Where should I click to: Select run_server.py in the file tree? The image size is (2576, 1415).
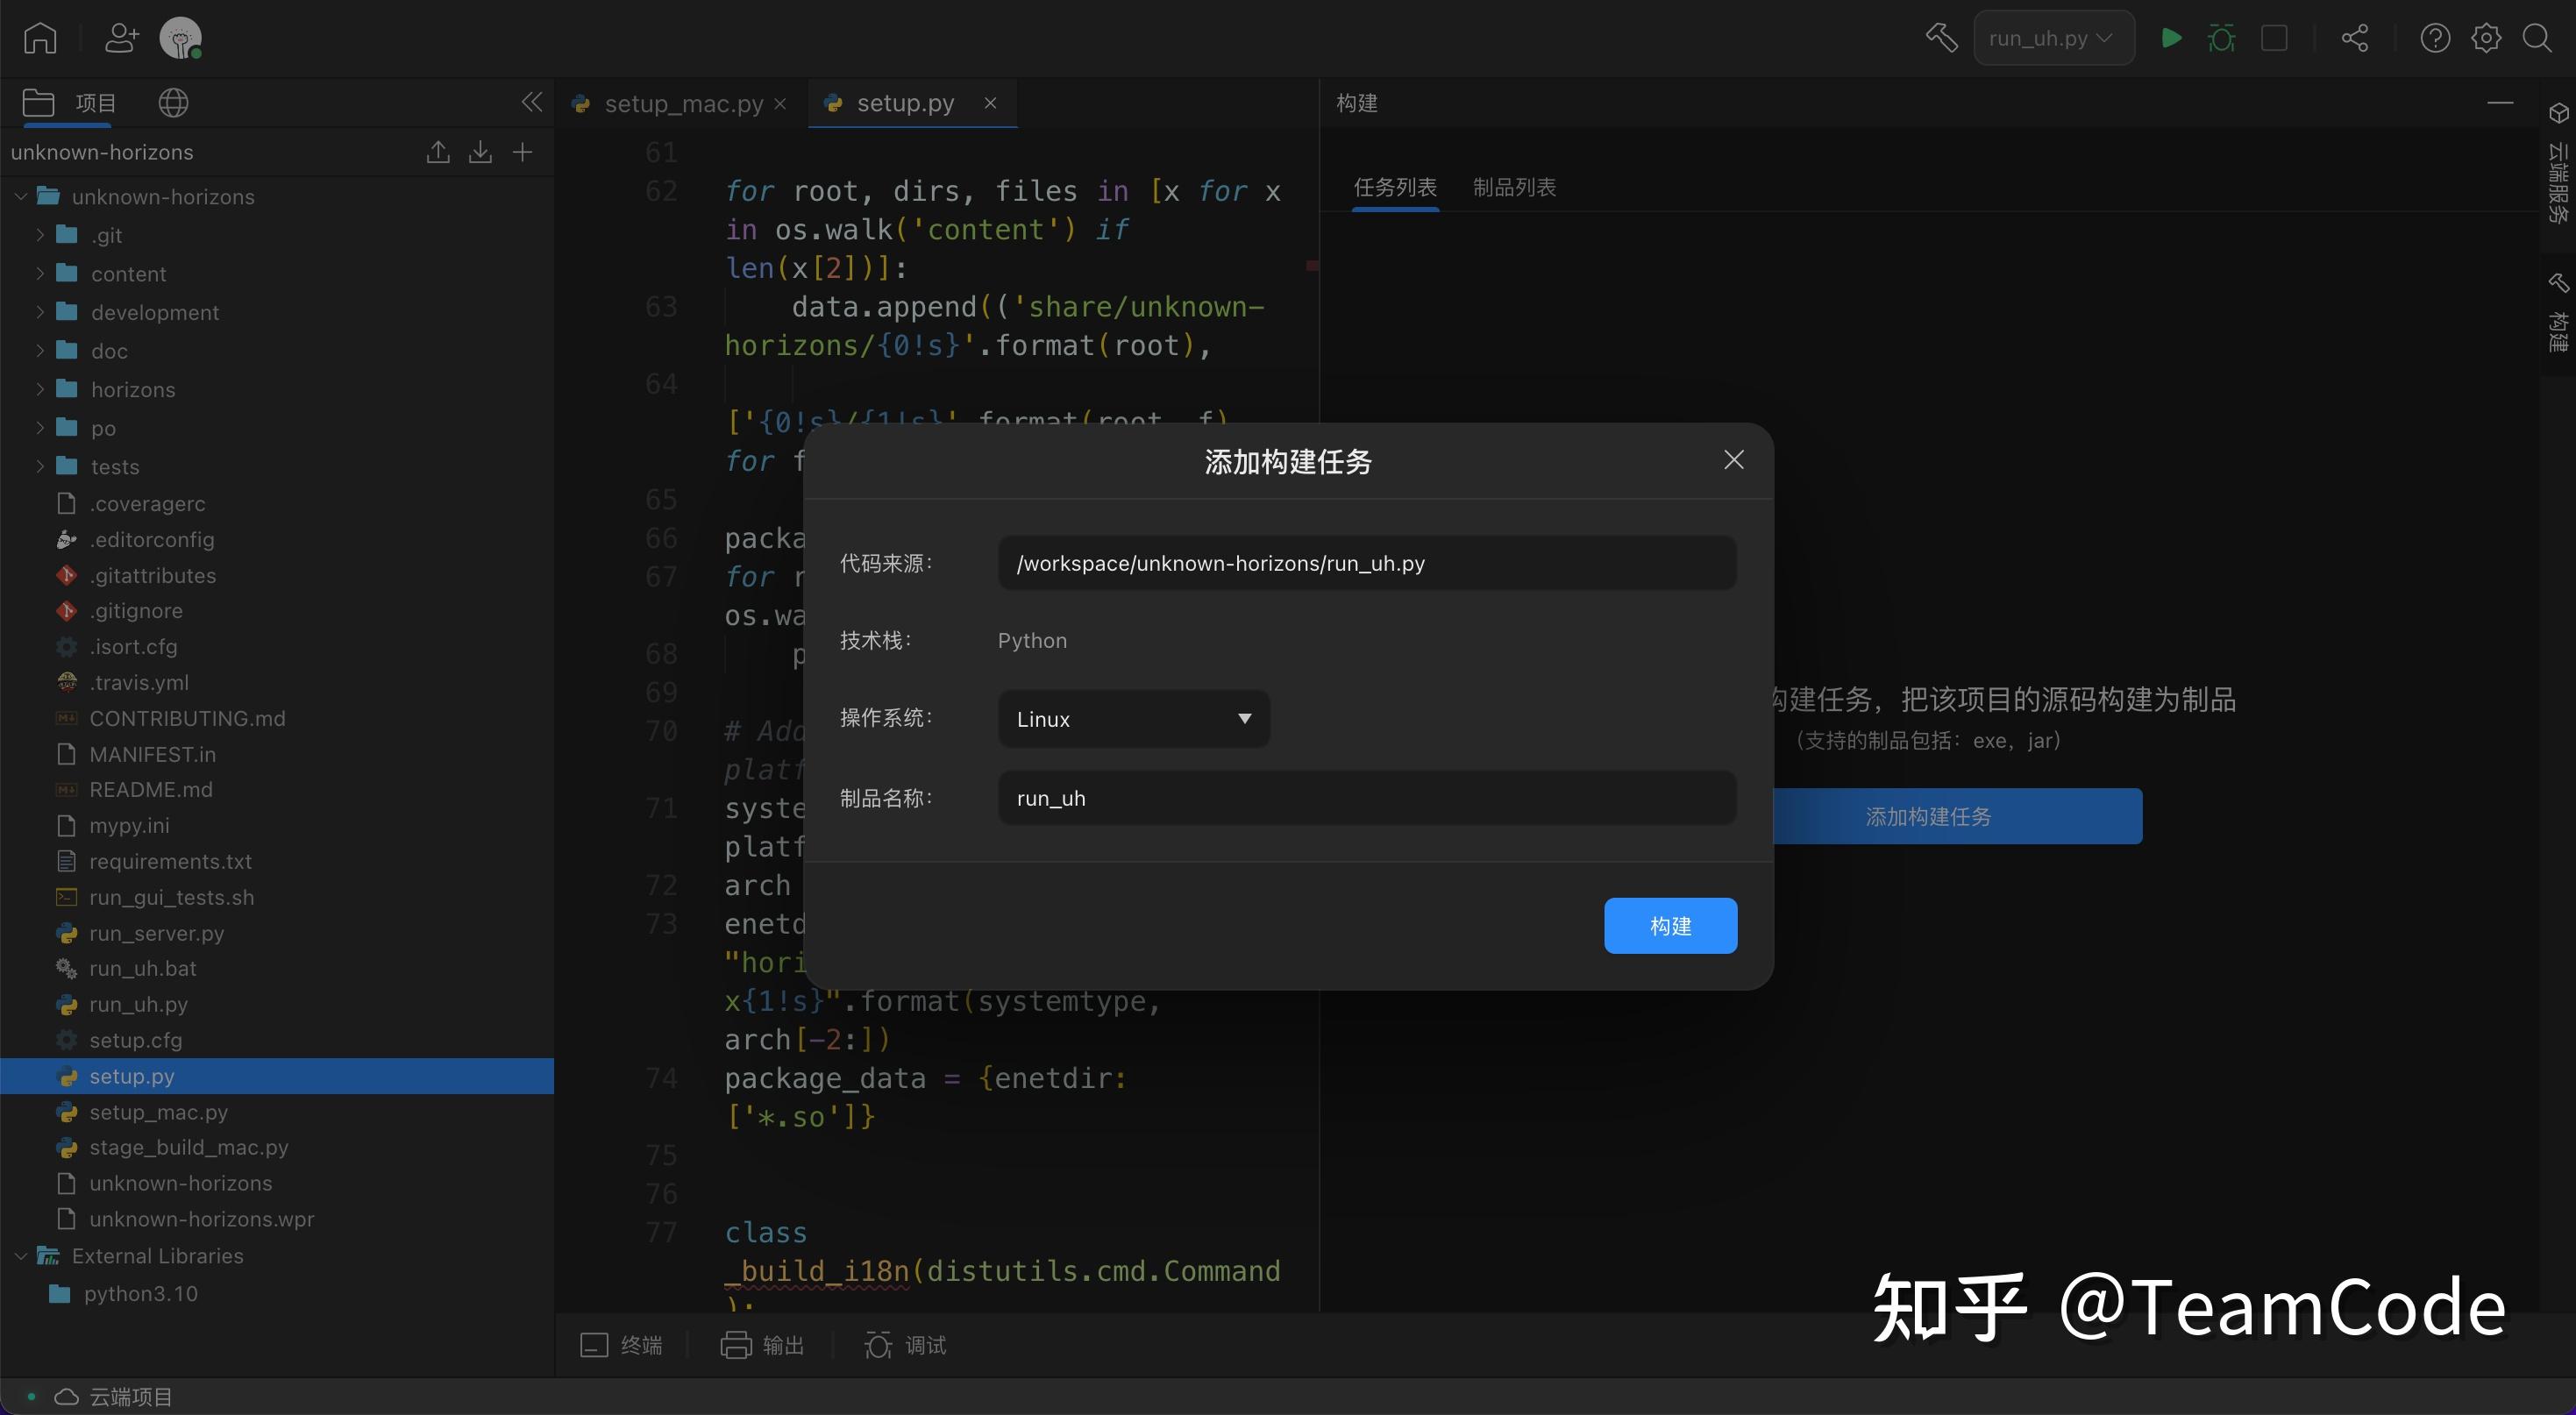(x=155, y=933)
